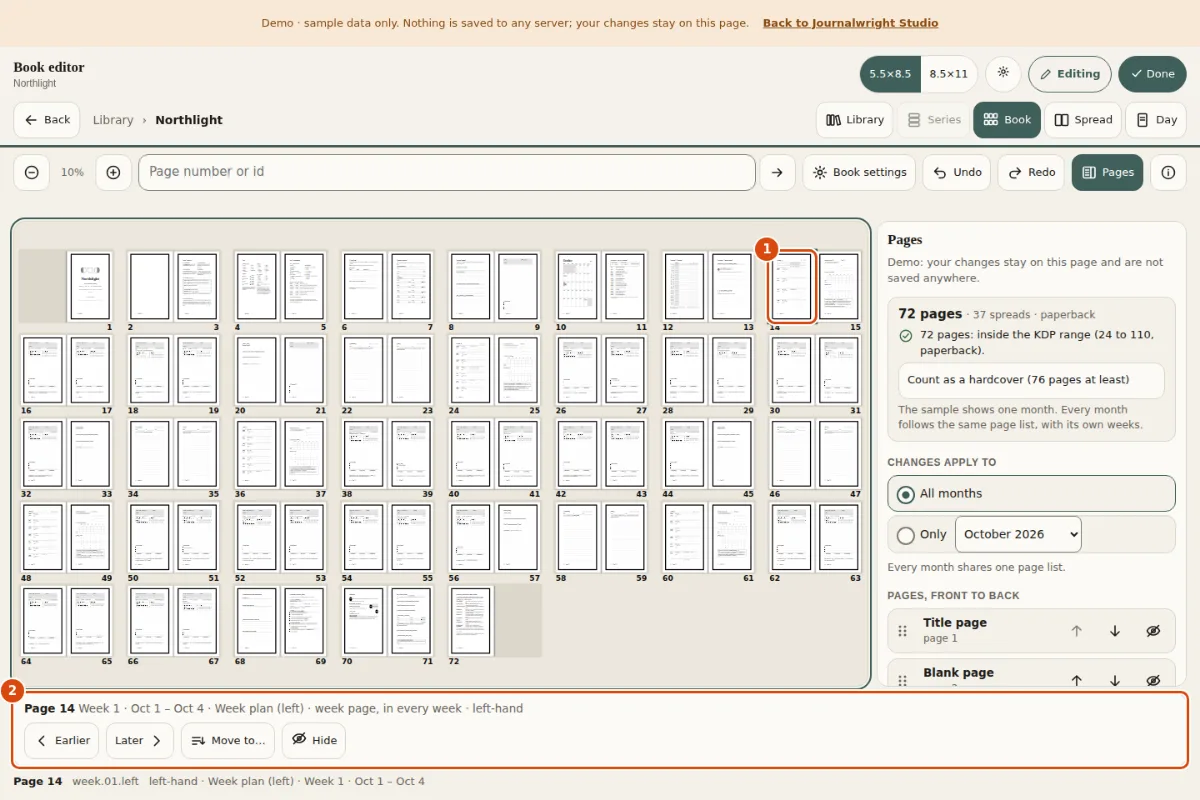Switch to Day view tab
This screenshot has height=800, width=1200.
coord(1156,120)
